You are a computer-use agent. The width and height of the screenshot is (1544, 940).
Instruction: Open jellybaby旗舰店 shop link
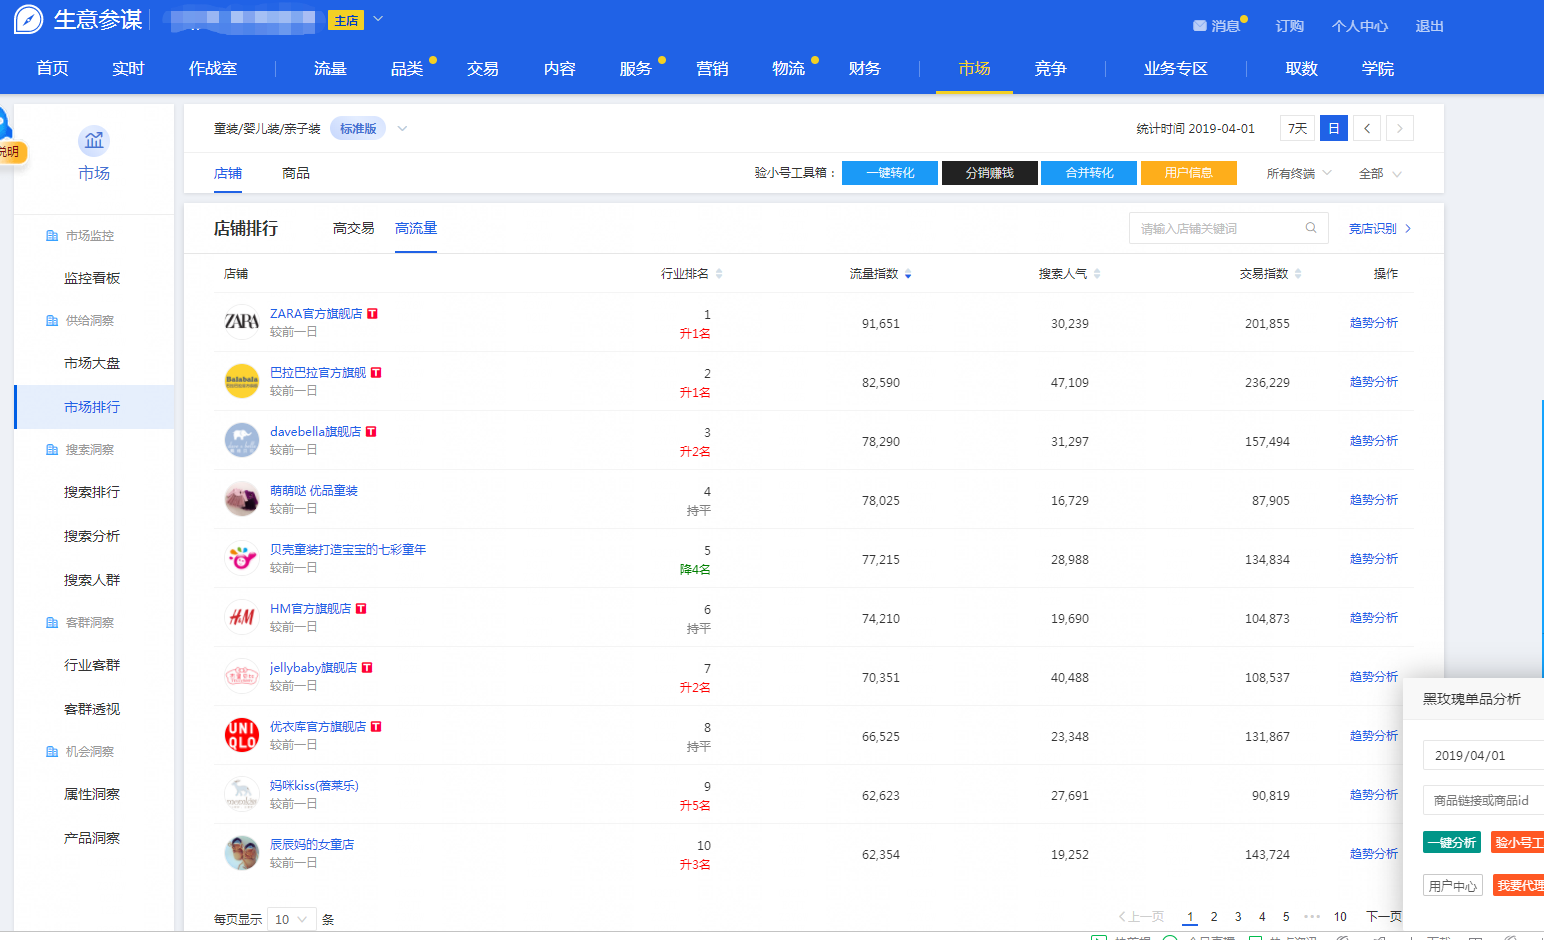point(313,668)
